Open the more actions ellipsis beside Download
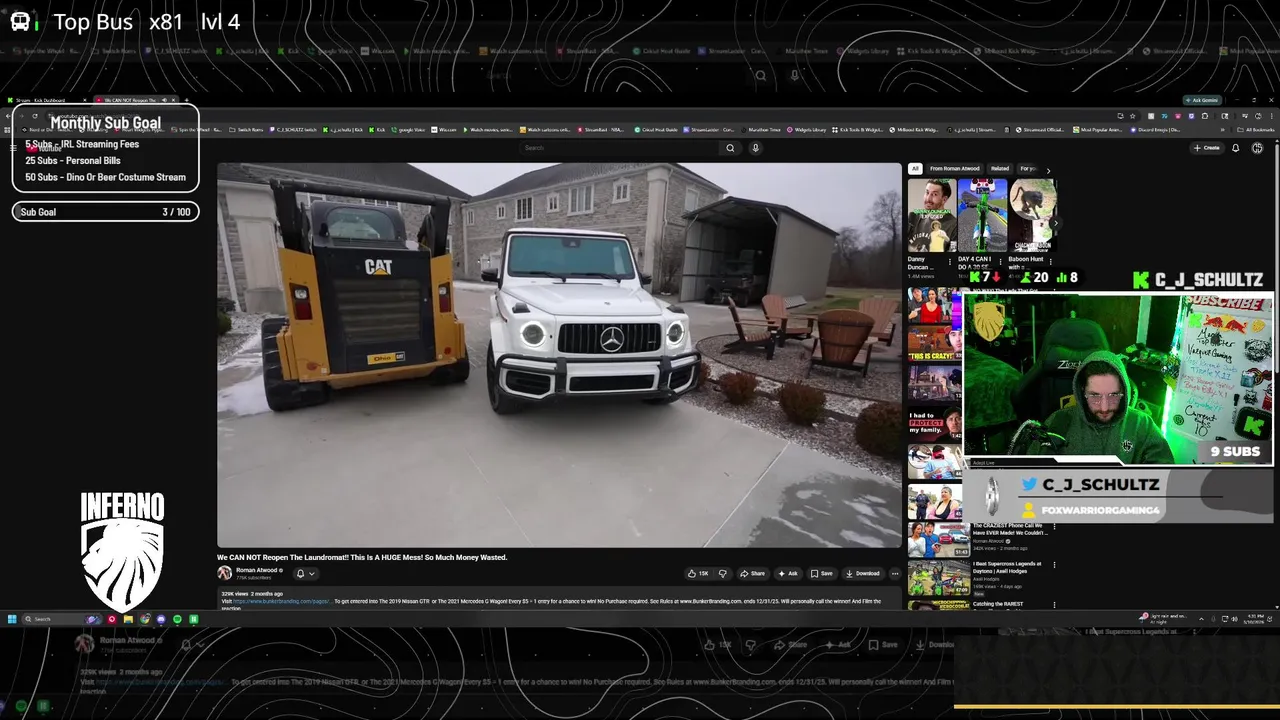The height and width of the screenshot is (720, 1280). tap(895, 573)
